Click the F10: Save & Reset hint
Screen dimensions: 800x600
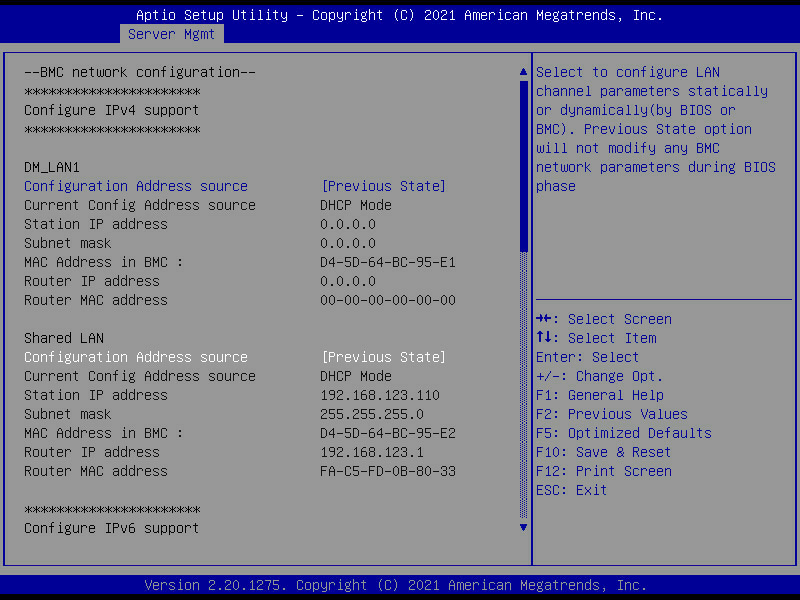[603, 452]
